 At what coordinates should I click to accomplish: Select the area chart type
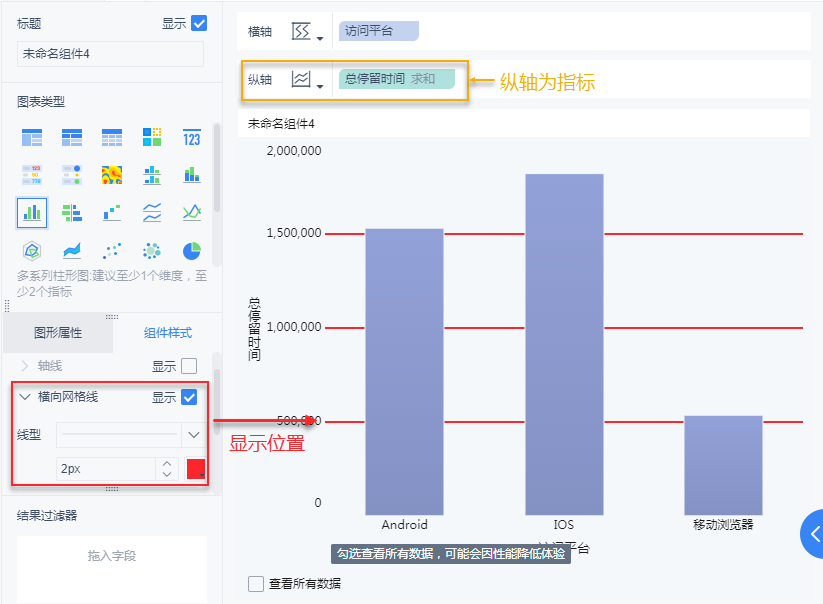[72, 251]
